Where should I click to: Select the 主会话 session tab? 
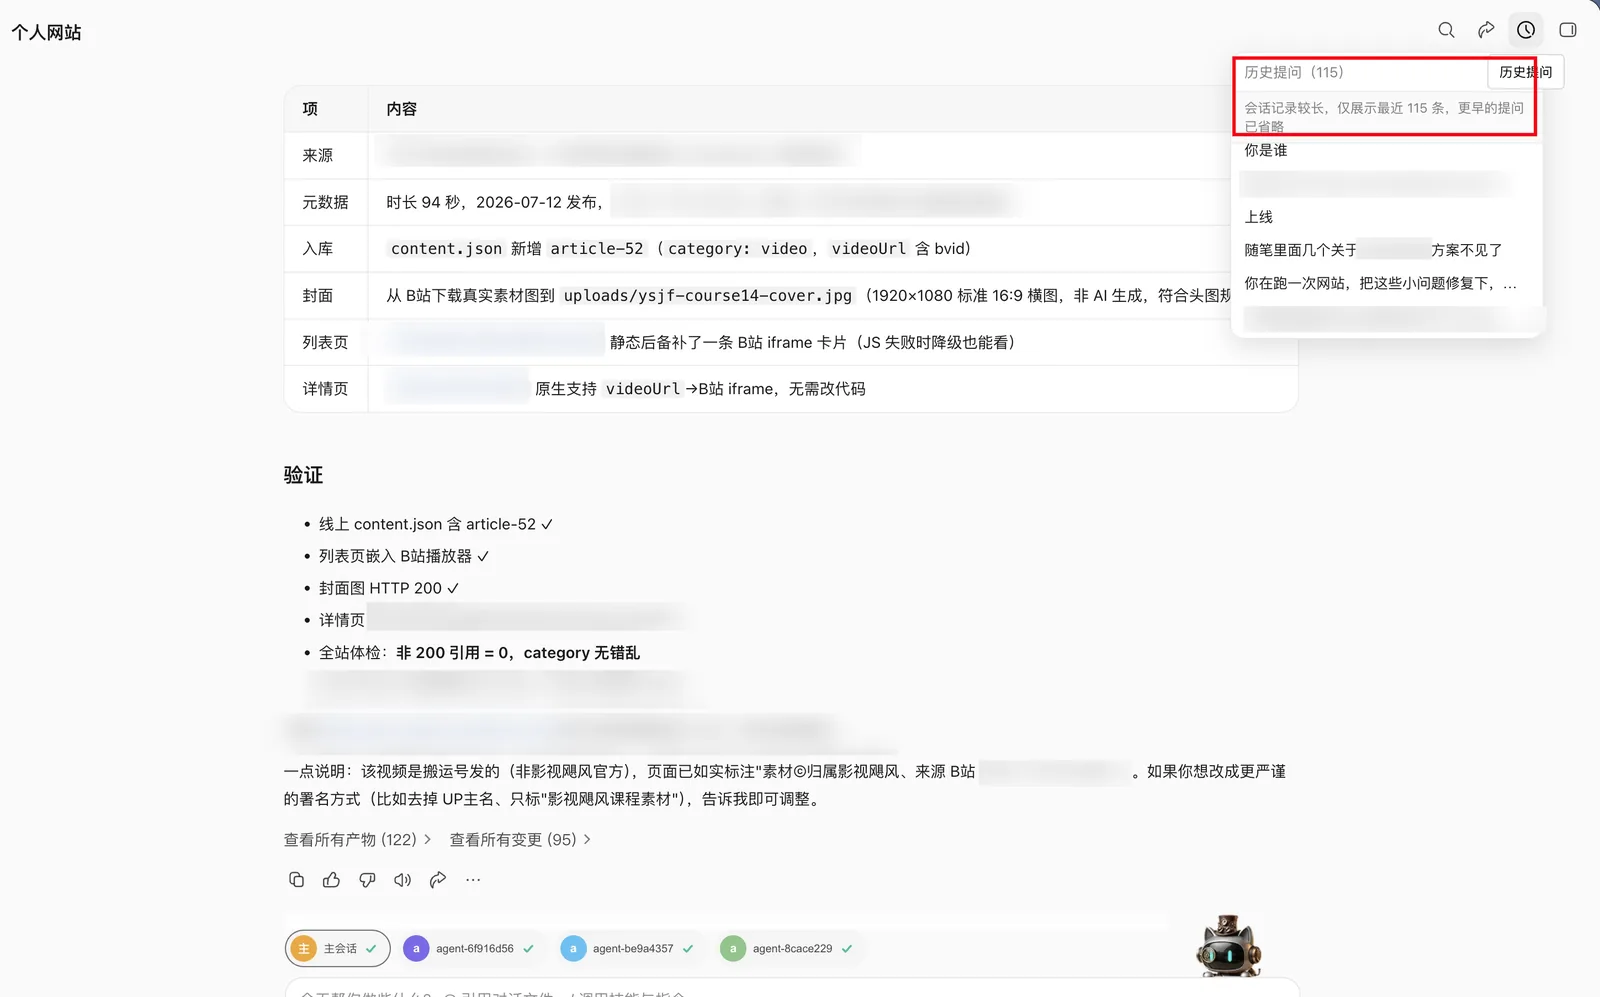[338, 948]
